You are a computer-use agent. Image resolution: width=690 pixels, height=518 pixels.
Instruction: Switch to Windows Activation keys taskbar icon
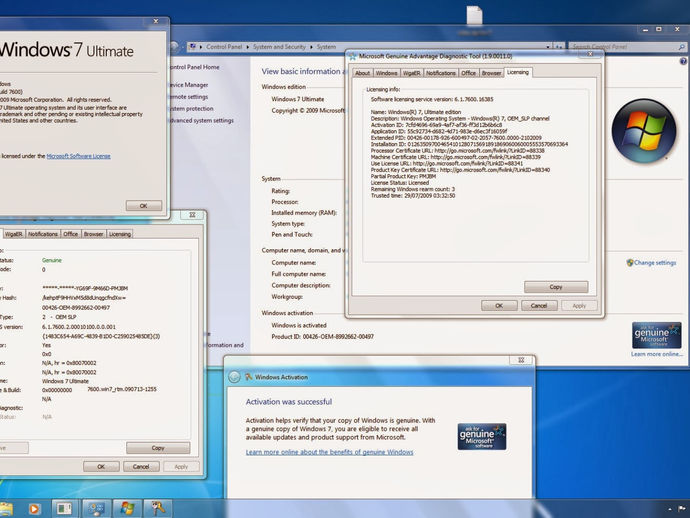[x=158, y=509]
